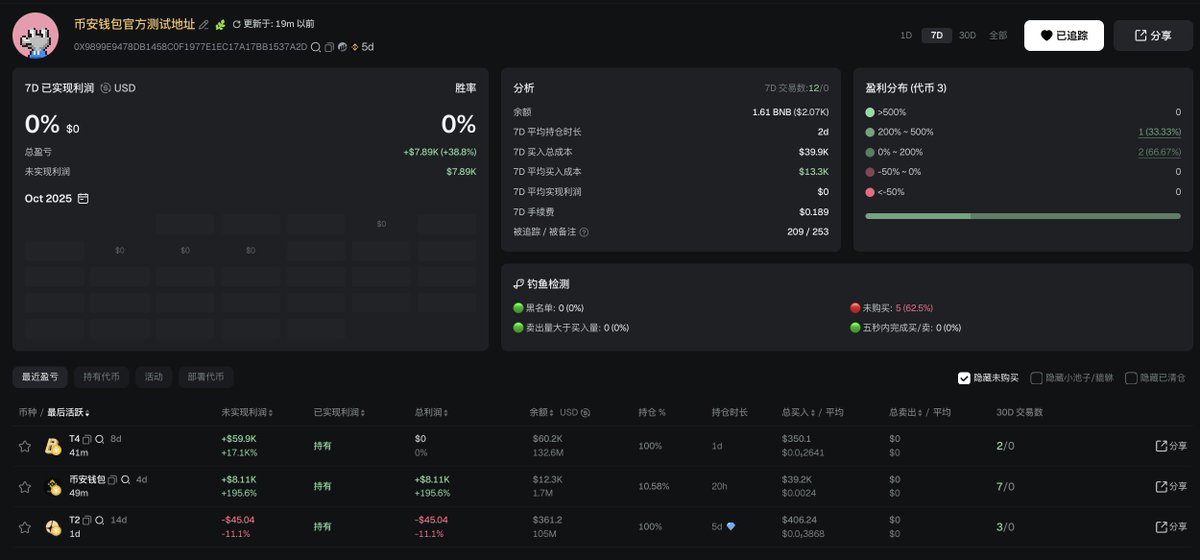Open the Oct 2025 calendar icon

coord(83,199)
